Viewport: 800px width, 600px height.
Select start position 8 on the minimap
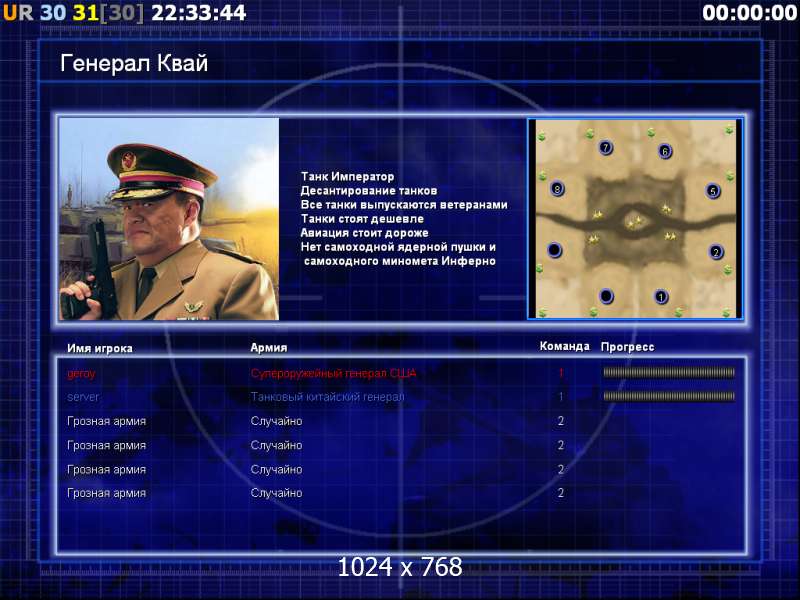click(557, 189)
